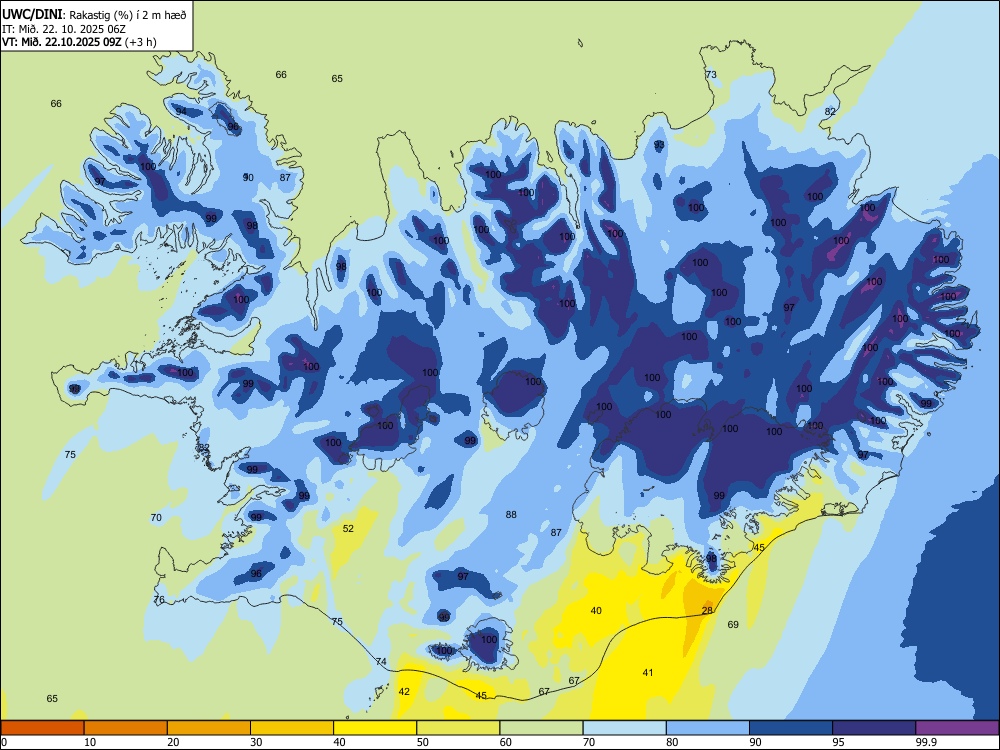Click the 82 humidity value on the map

click(830, 111)
